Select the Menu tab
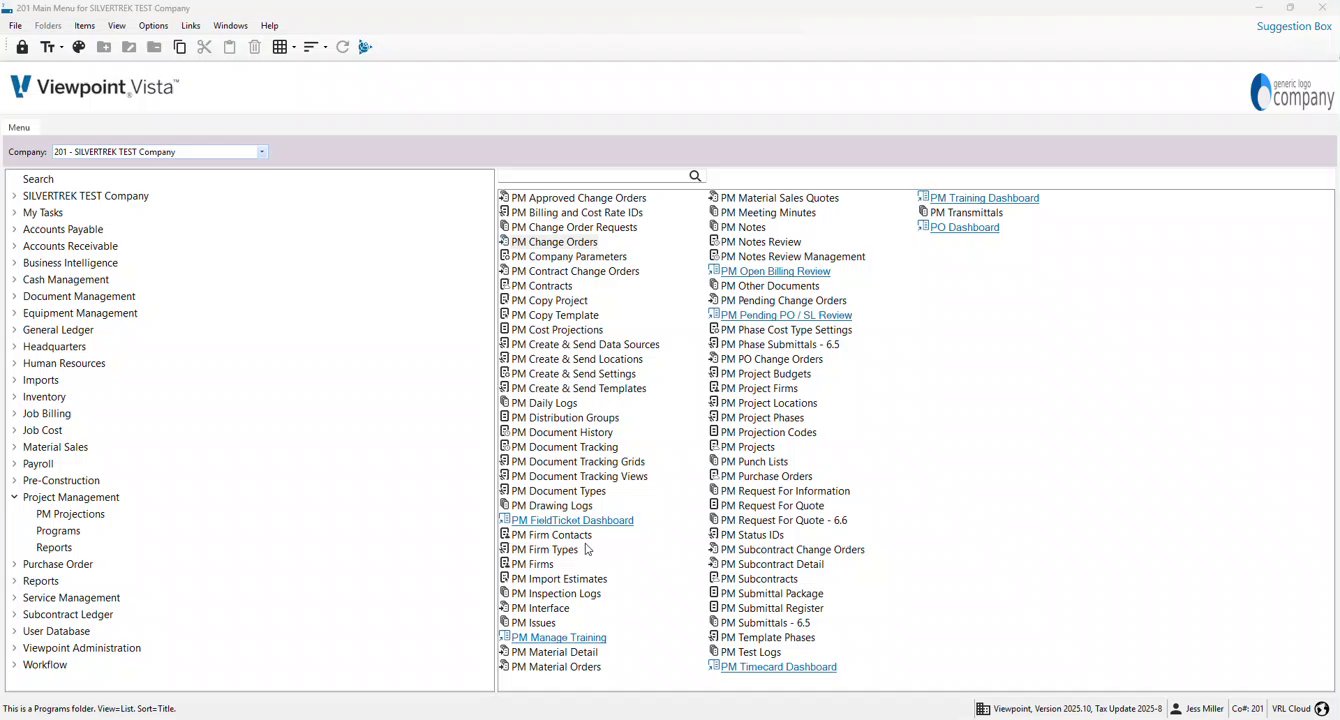The width and height of the screenshot is (1340, 720). click(19, 127)
